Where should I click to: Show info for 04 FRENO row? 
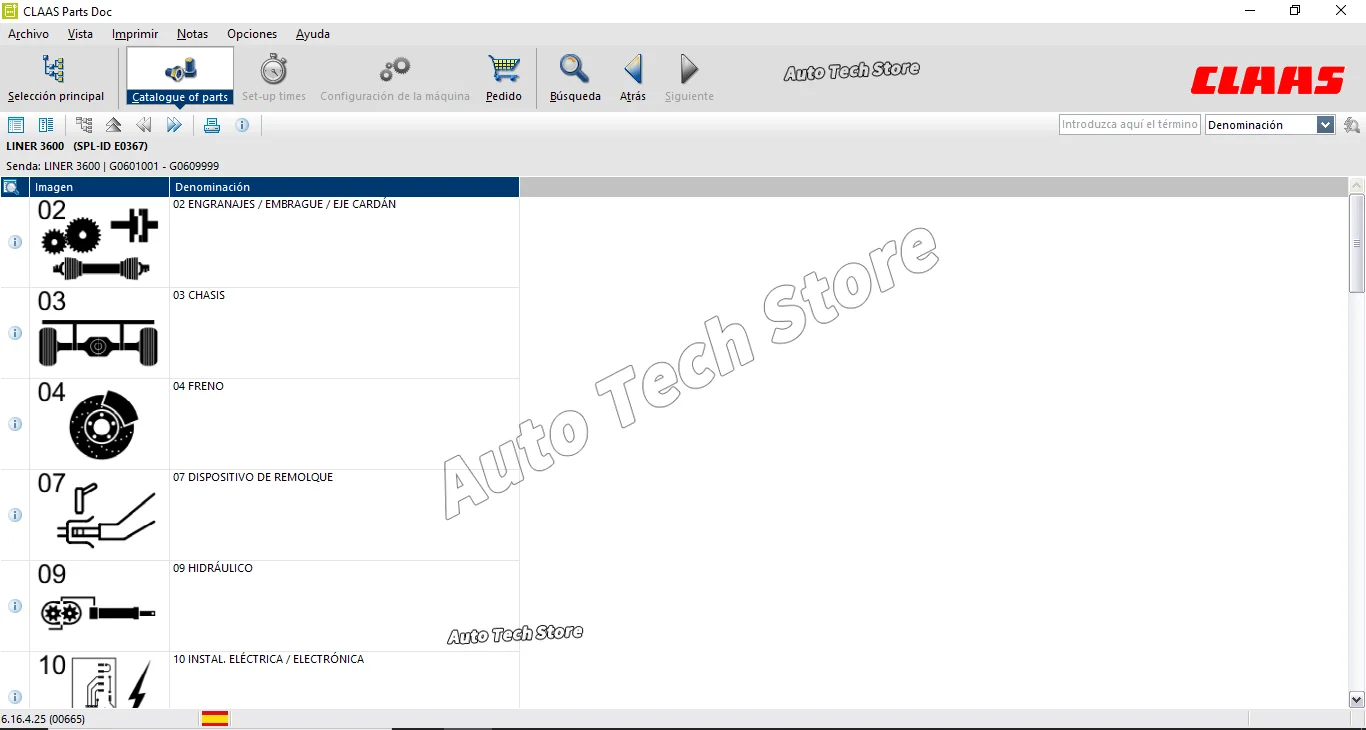click(15, 424)
